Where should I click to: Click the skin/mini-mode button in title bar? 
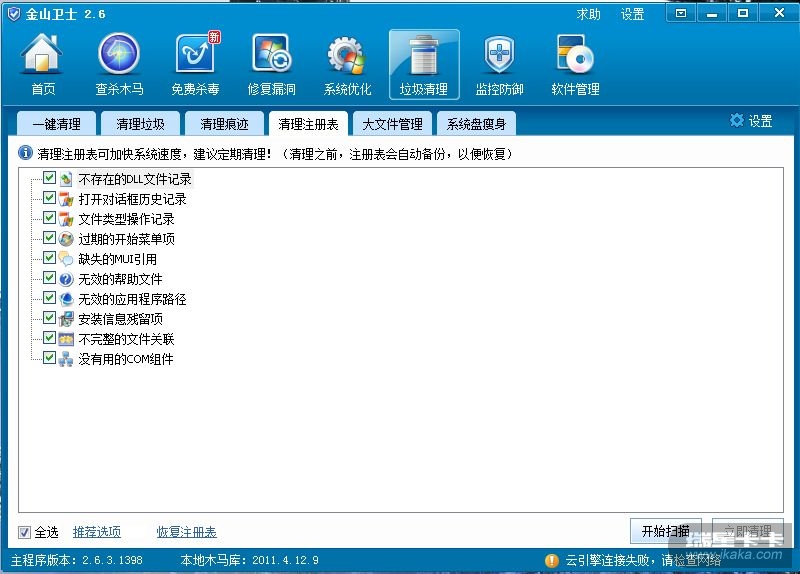(681, 13)
